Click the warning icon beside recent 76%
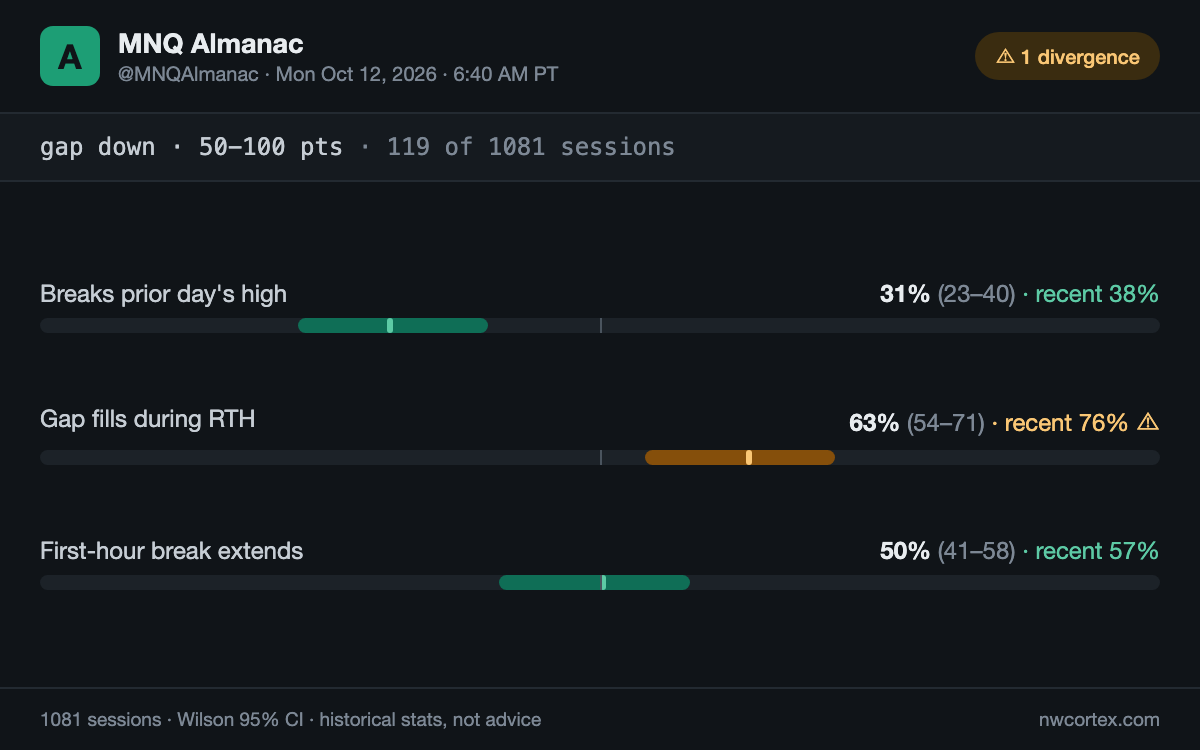Image resolution: width=1200 pixels, height=750 pixels. click(x=1148, y=422)
